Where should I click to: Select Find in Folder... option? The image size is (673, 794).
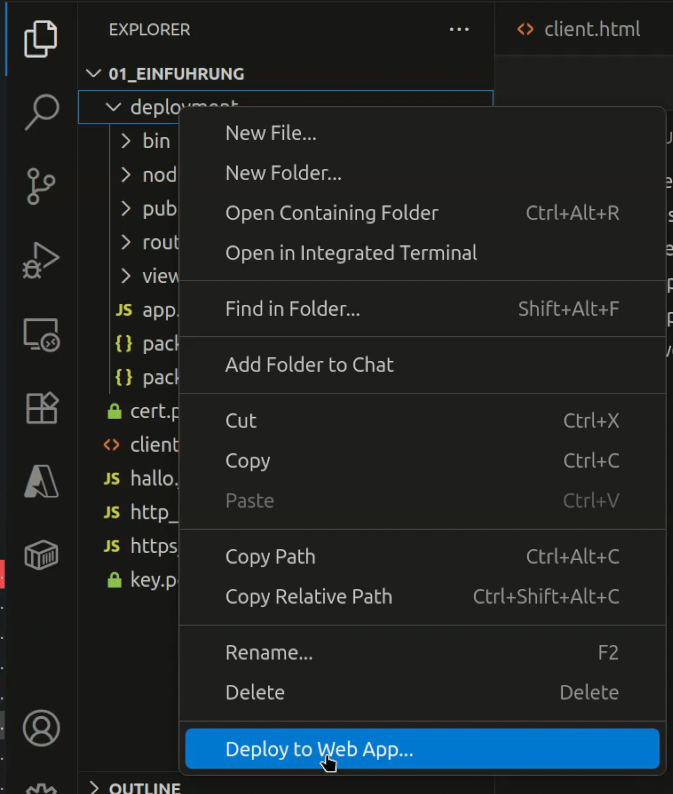point(292,309)
